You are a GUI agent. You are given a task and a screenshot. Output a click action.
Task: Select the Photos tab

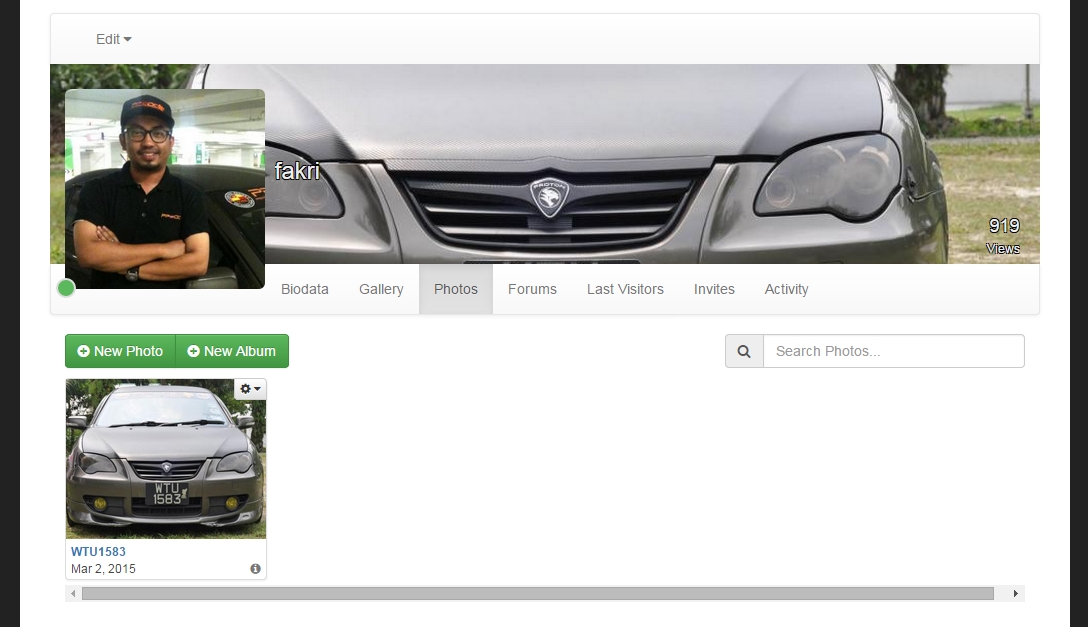(x=456, y=289)
